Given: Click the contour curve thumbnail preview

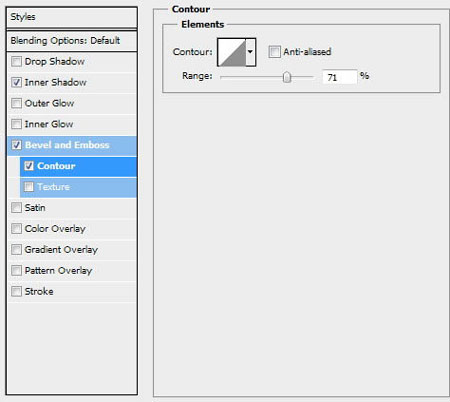Looking at the screenshot, I should [232, 52].
